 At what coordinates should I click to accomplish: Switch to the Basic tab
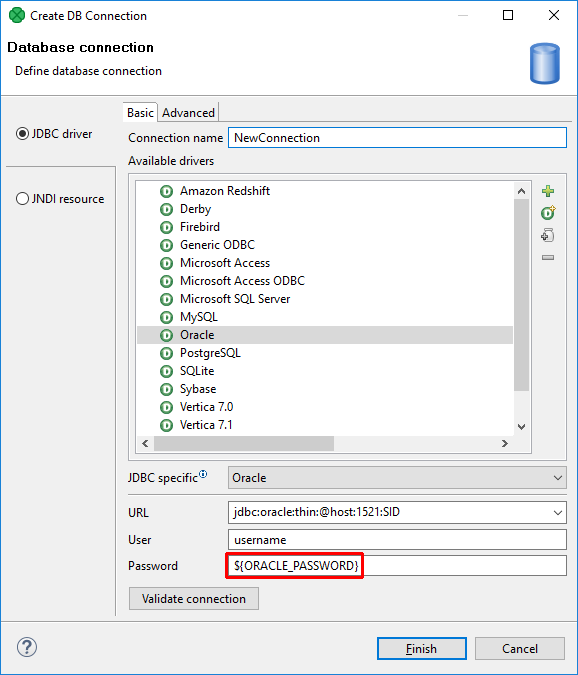click(140, 112)
